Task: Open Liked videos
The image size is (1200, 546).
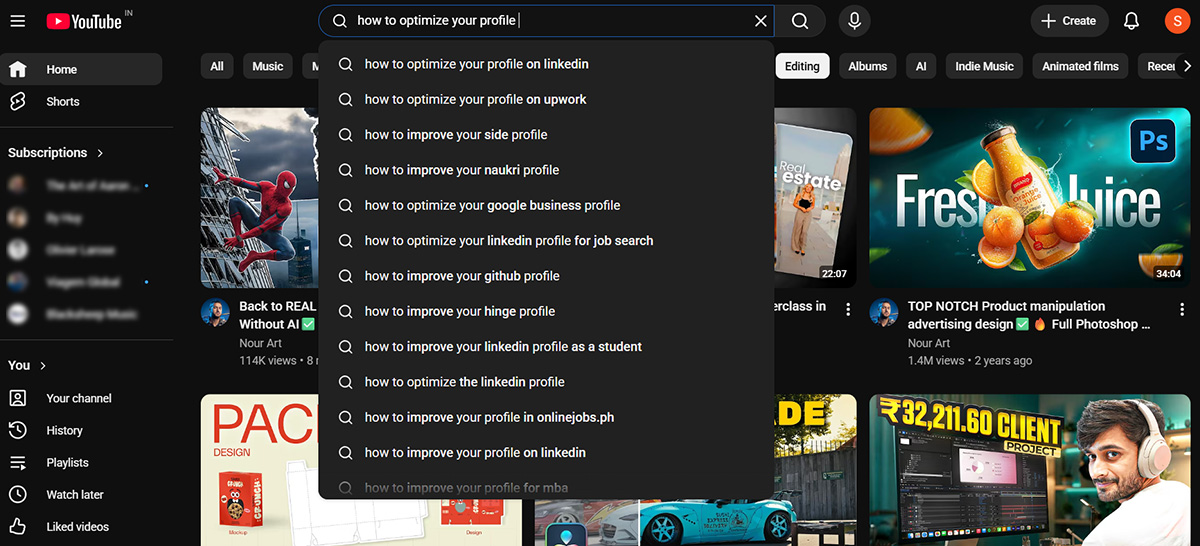Action: pyautogui.click(x=81, y=526)
